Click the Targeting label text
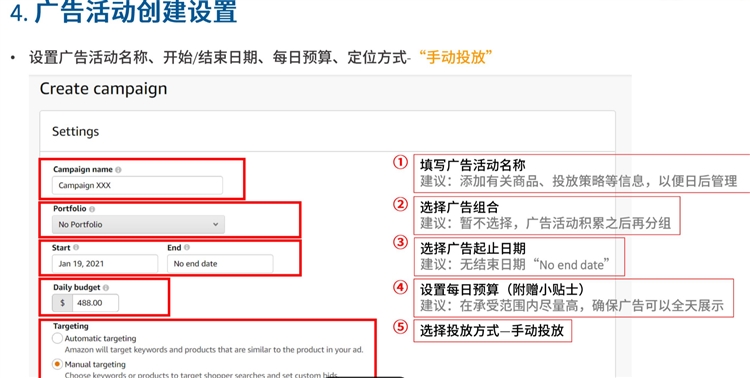This screenshot has width=750, height=378. pos(71,326)
